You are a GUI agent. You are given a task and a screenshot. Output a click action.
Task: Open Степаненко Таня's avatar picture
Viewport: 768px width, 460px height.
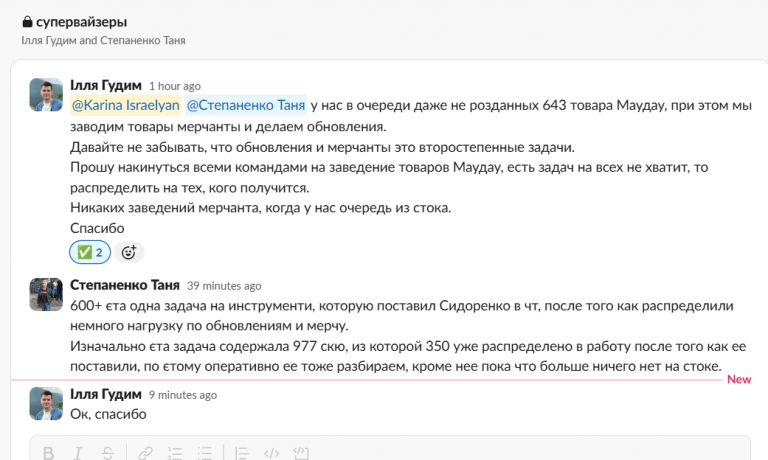46,294
